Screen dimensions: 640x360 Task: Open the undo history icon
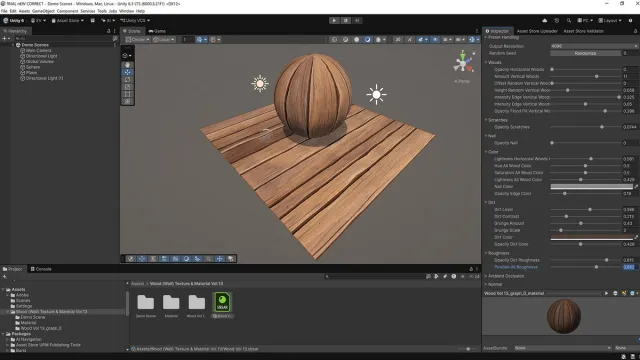556,20
